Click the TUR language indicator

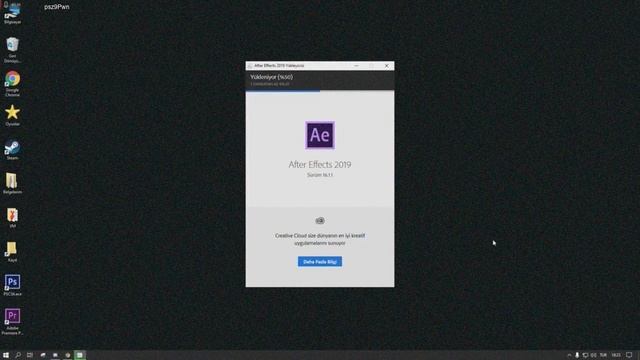(603, 355)
